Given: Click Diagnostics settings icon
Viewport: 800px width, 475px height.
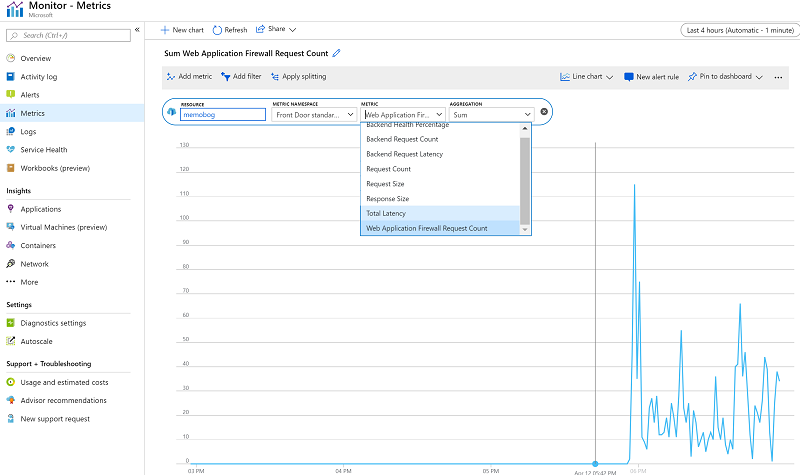Looking at the screenshot, I should [10, 323].
